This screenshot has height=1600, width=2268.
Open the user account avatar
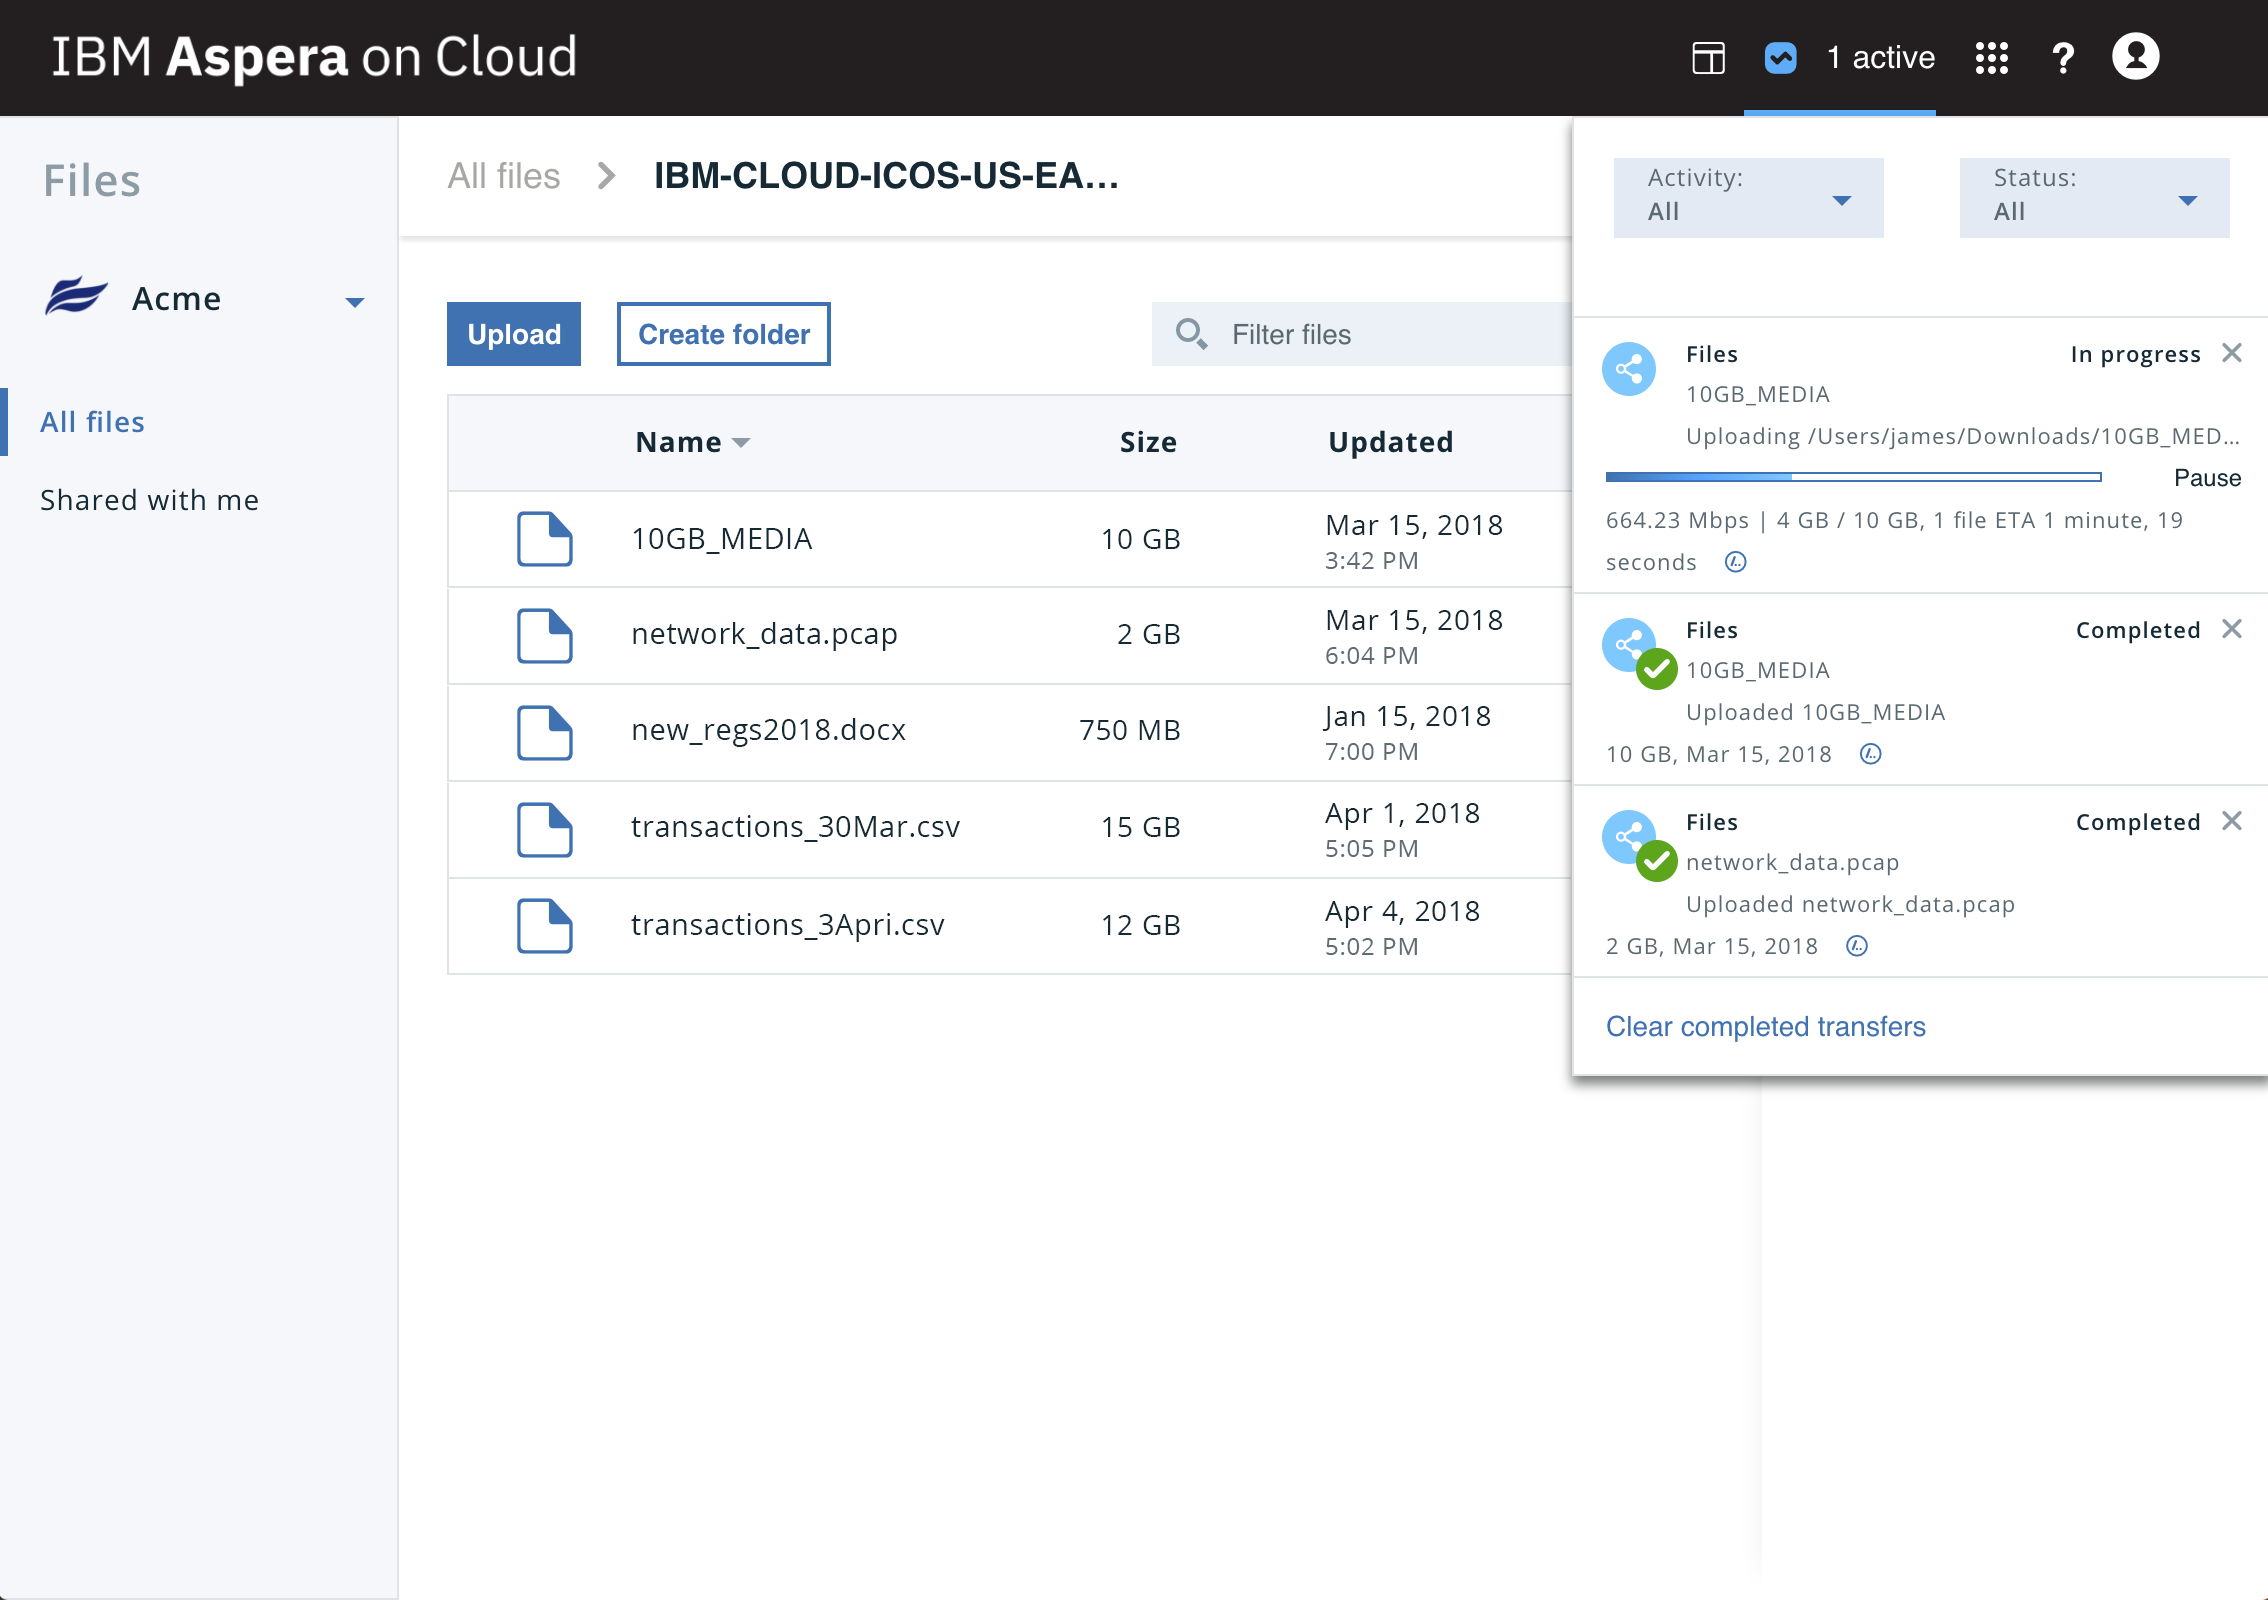tap(2136, 58)
